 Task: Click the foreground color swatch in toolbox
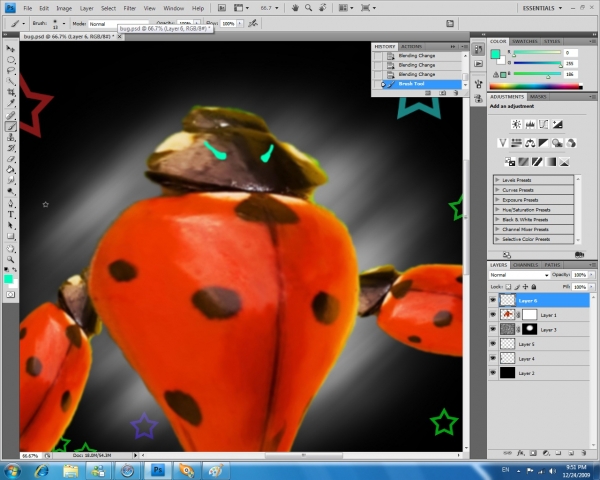[x=8, y=279]
